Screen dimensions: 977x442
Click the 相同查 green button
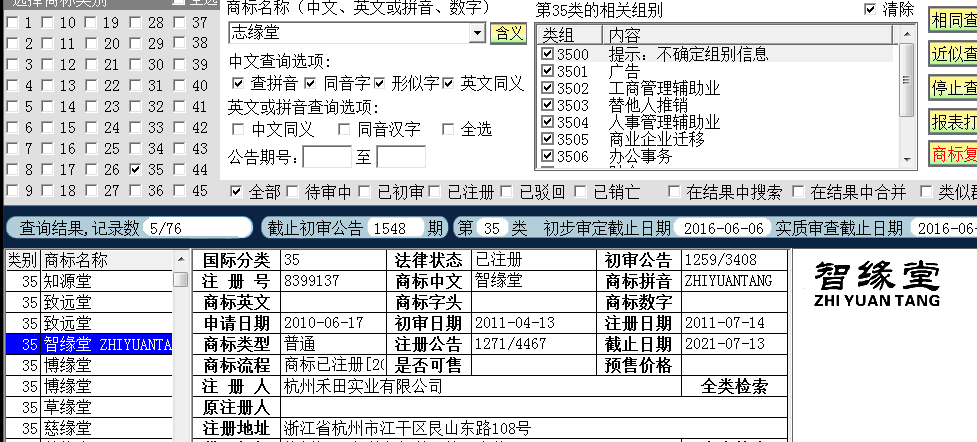click(953, 20)
